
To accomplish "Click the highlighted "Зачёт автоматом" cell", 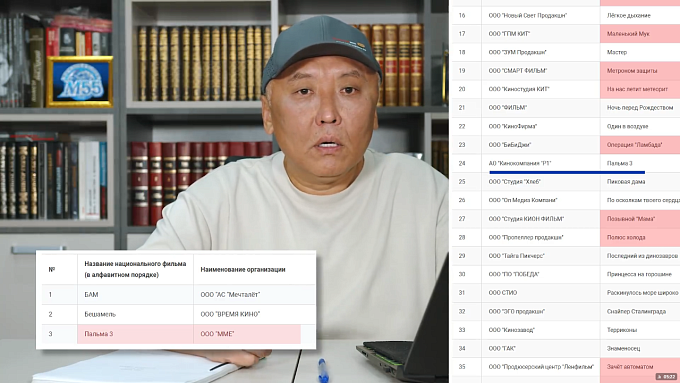I will 640,367.
